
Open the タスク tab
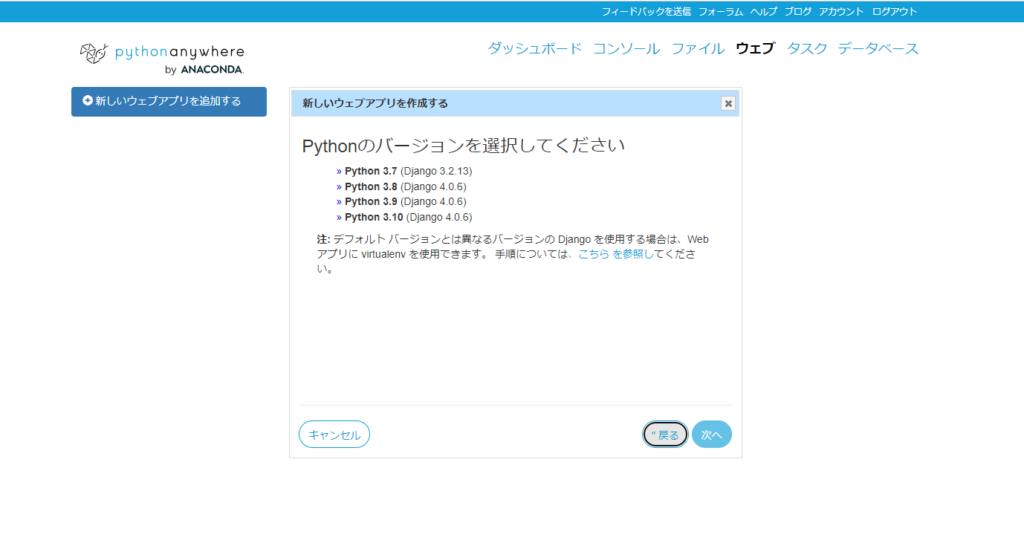point(807,48)
